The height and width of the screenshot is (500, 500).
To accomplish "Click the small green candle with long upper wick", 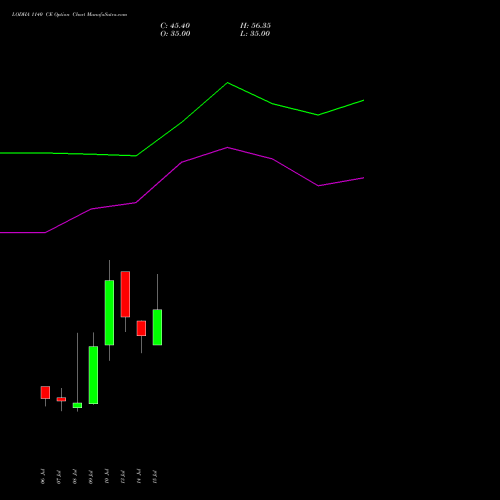I will point(77,405).
